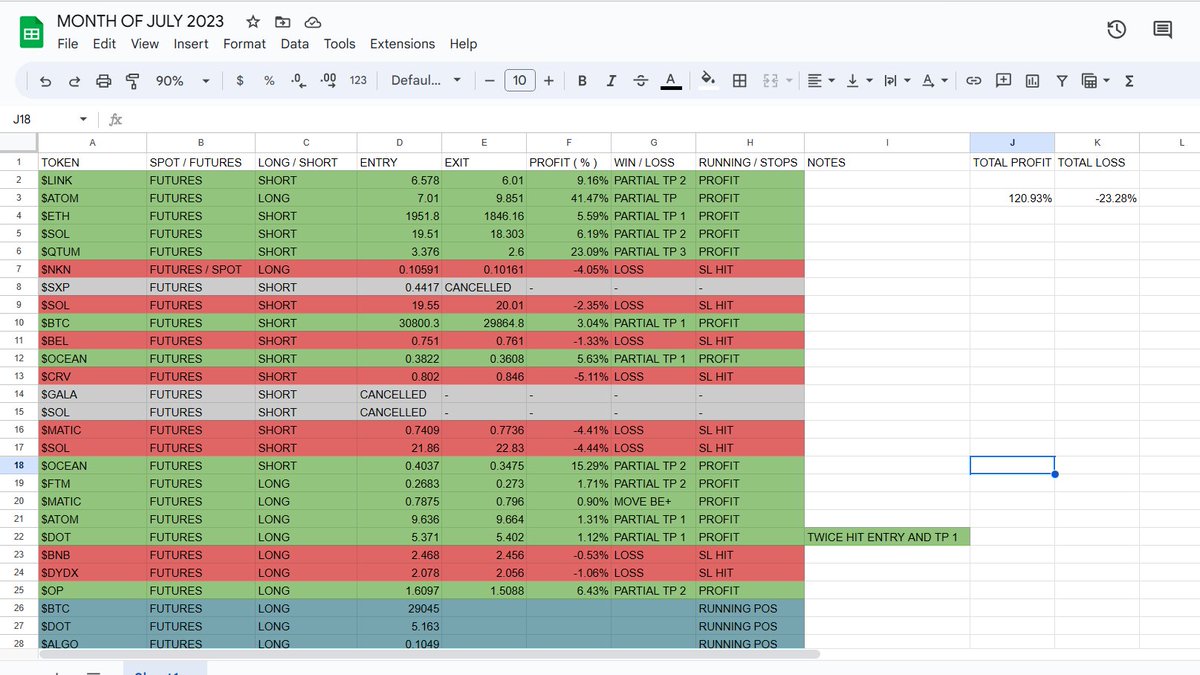Click the Redo arrow icon
The height and width of the screenshot is (675, 1200).
click(x=74, y=81)
